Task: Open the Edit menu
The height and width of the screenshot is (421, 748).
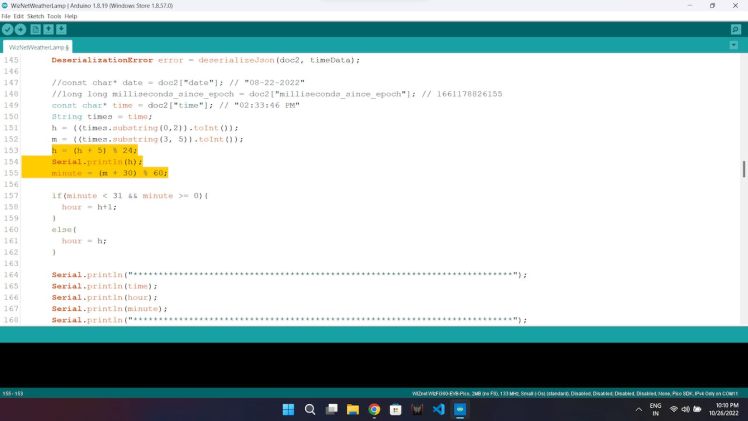Action: [x=19, y=16]
